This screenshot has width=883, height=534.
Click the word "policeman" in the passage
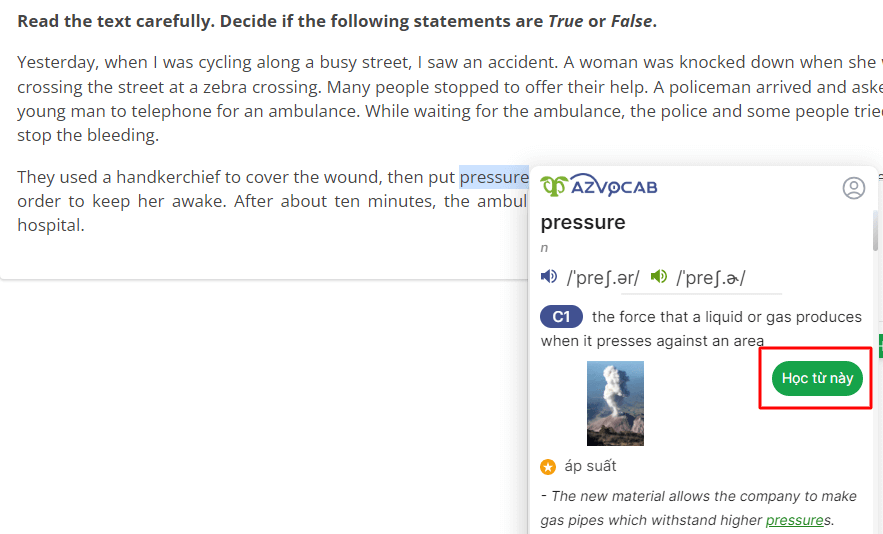coord(722,87)
